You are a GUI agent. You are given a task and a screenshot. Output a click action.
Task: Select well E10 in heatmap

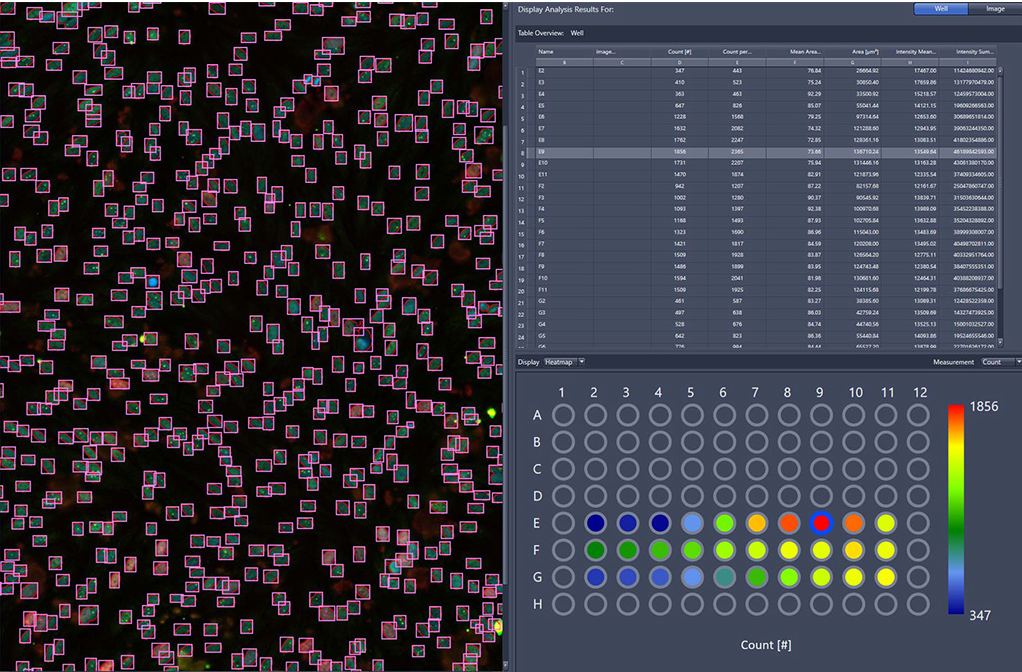tap(853, 523)
